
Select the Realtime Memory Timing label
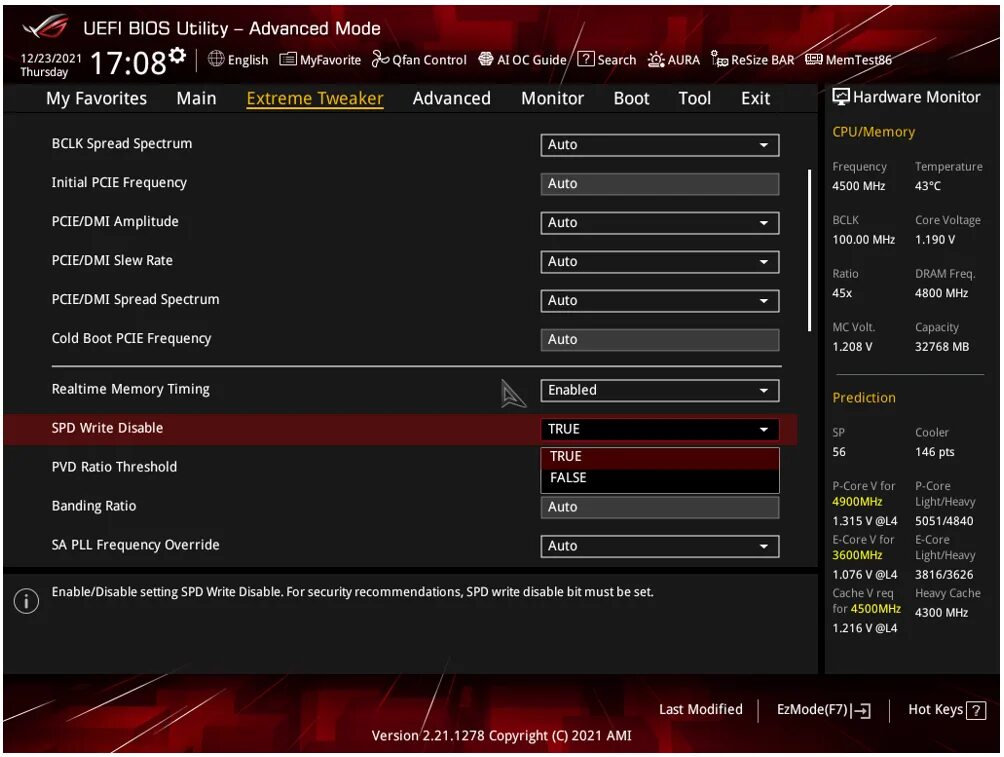pos(131,389)
